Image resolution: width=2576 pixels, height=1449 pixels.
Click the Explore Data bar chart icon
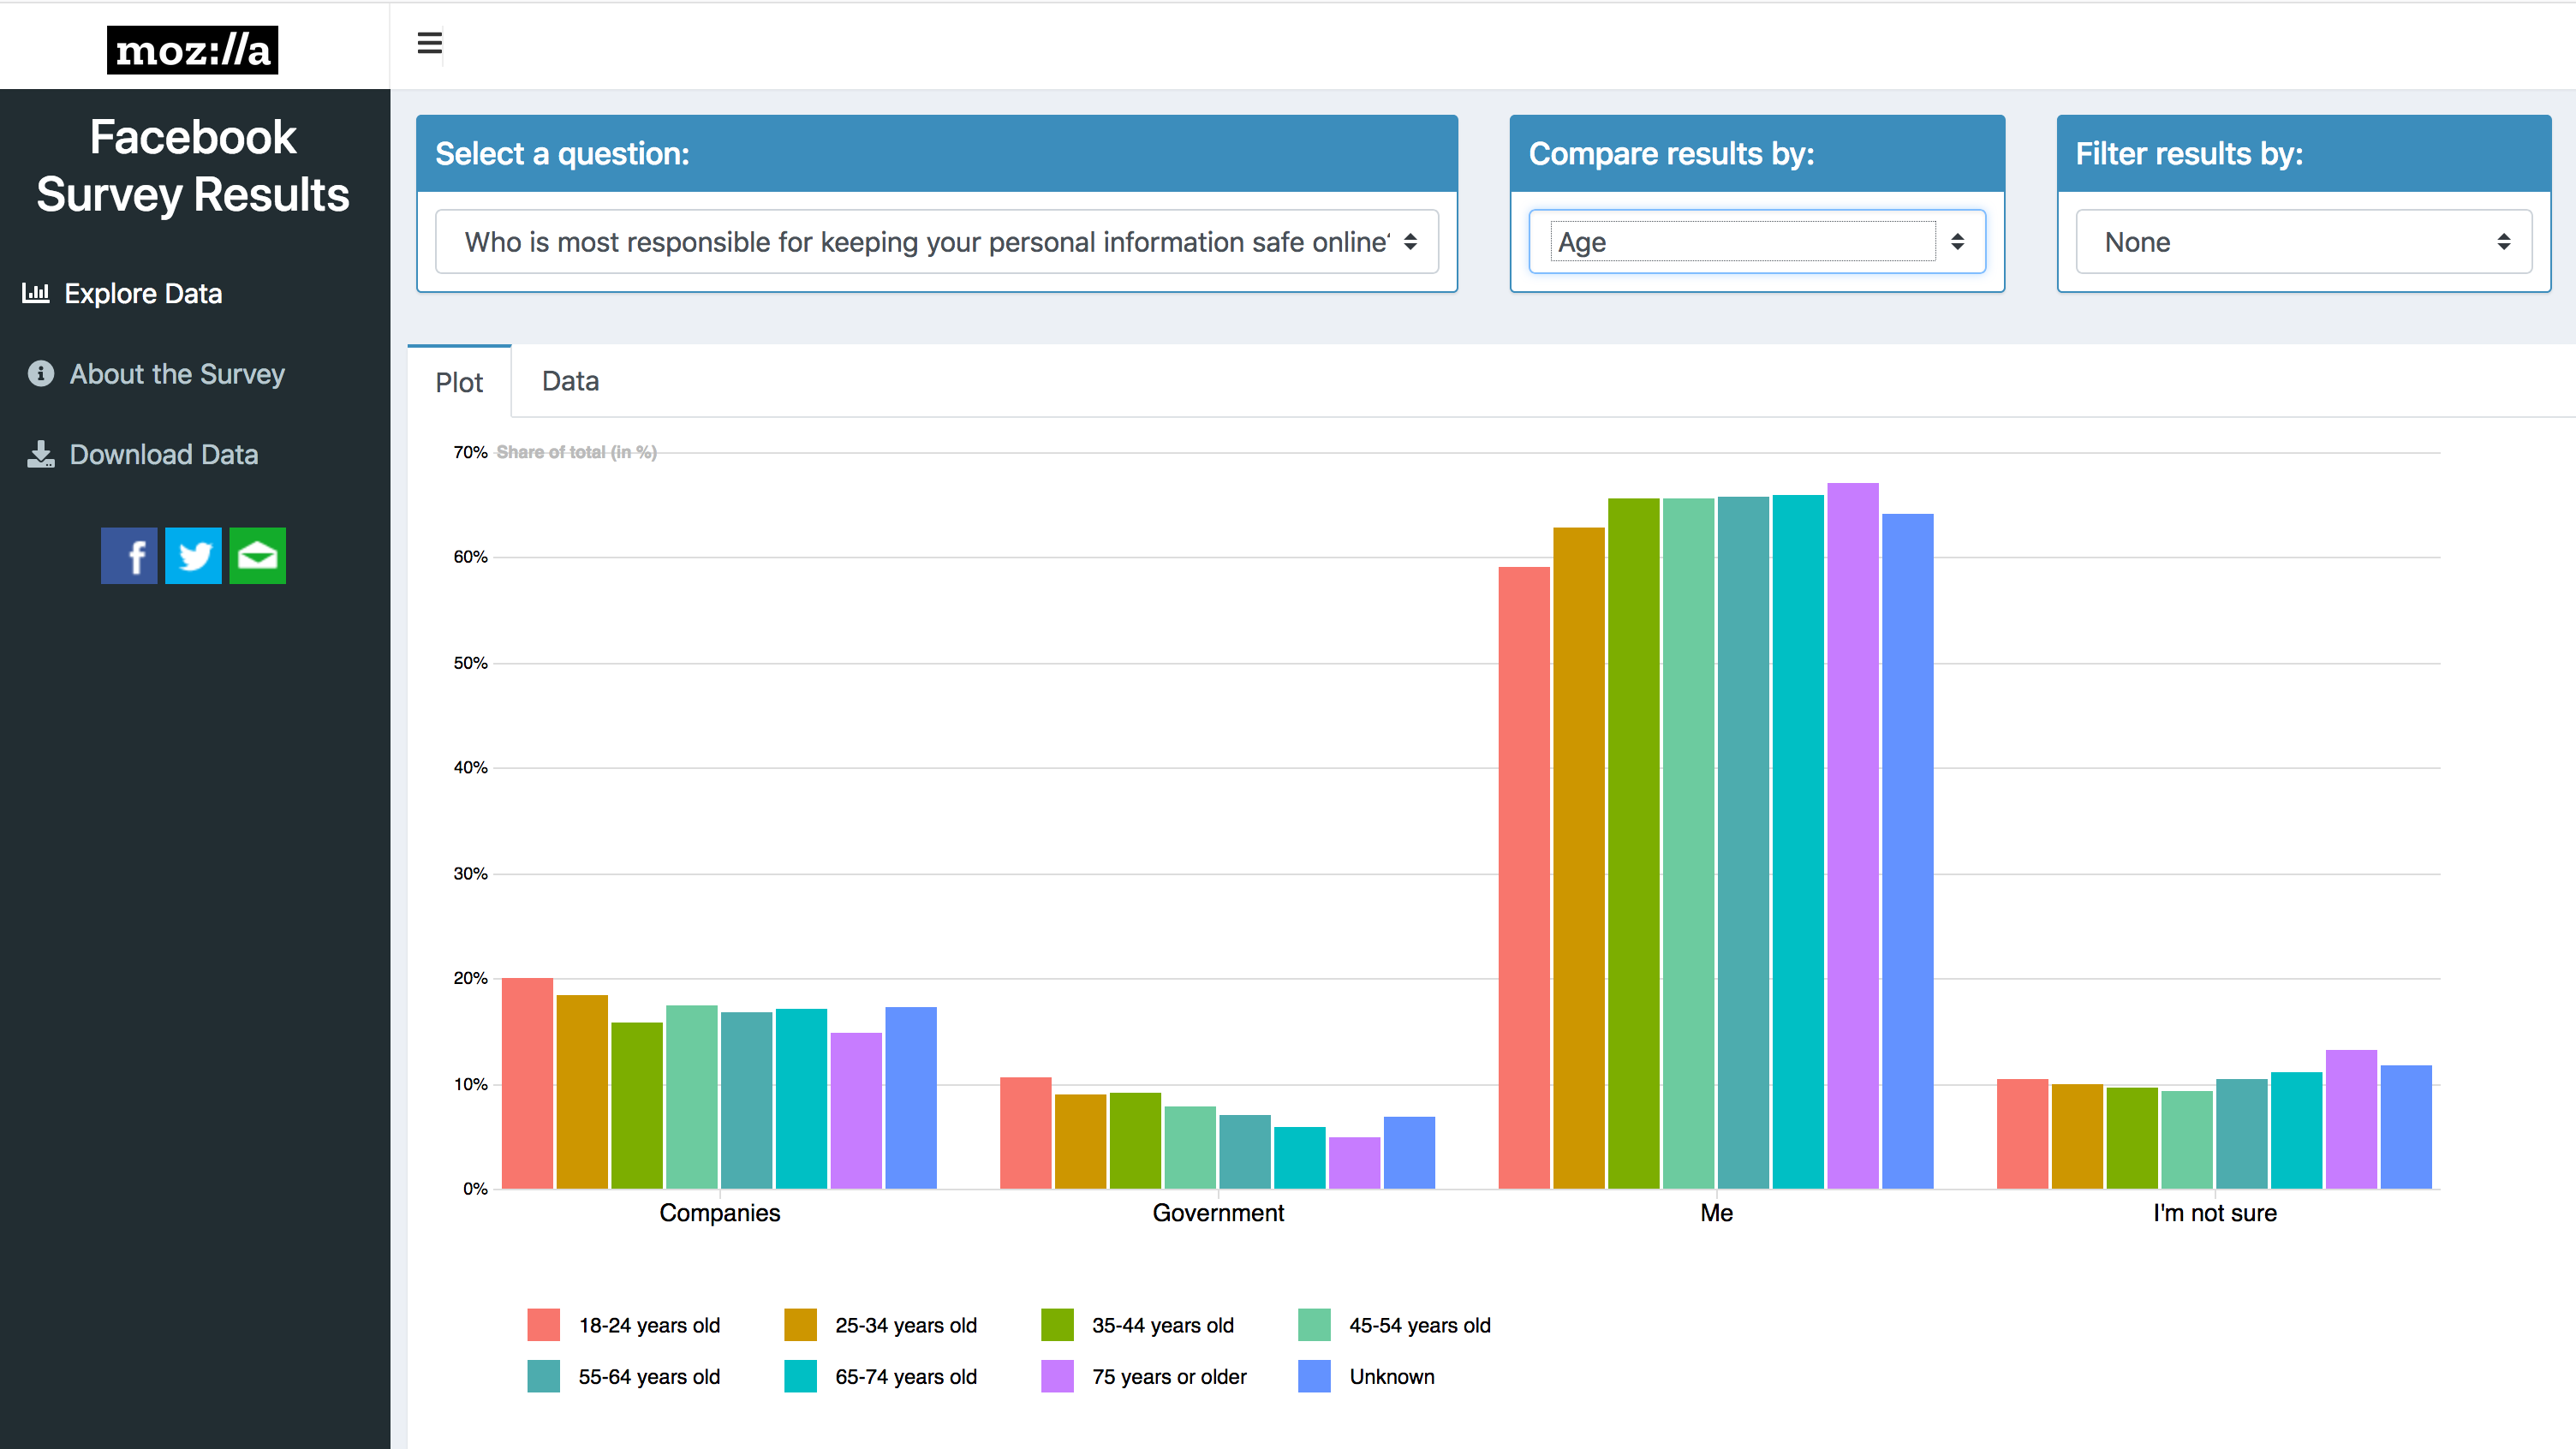[36, 293]
